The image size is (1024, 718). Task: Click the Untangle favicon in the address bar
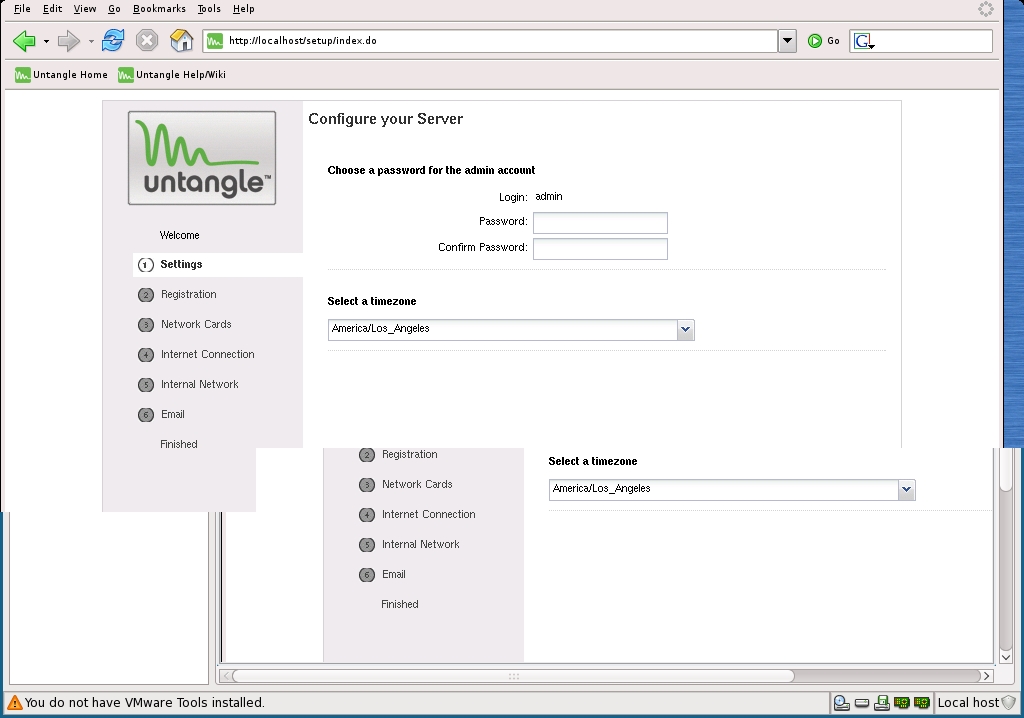214,41
